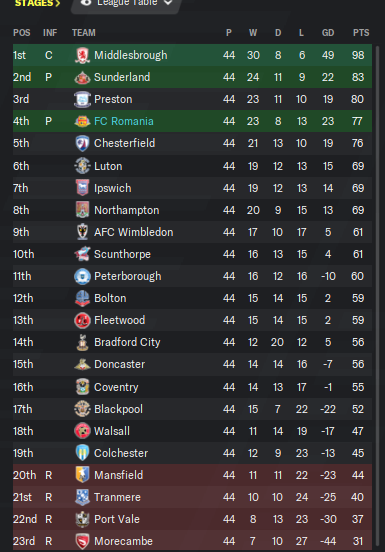Open Chesterfield via its crest icon
Image resolution: width=385 pixels, height=552 pixels.
click(x=82, y=143)
